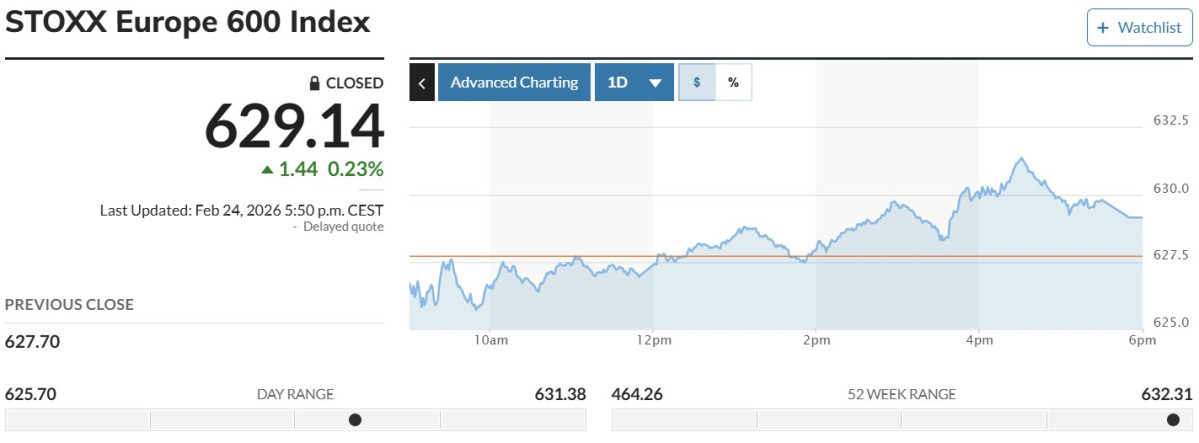Click the 4pm time axis label

(x=979, y=340)
